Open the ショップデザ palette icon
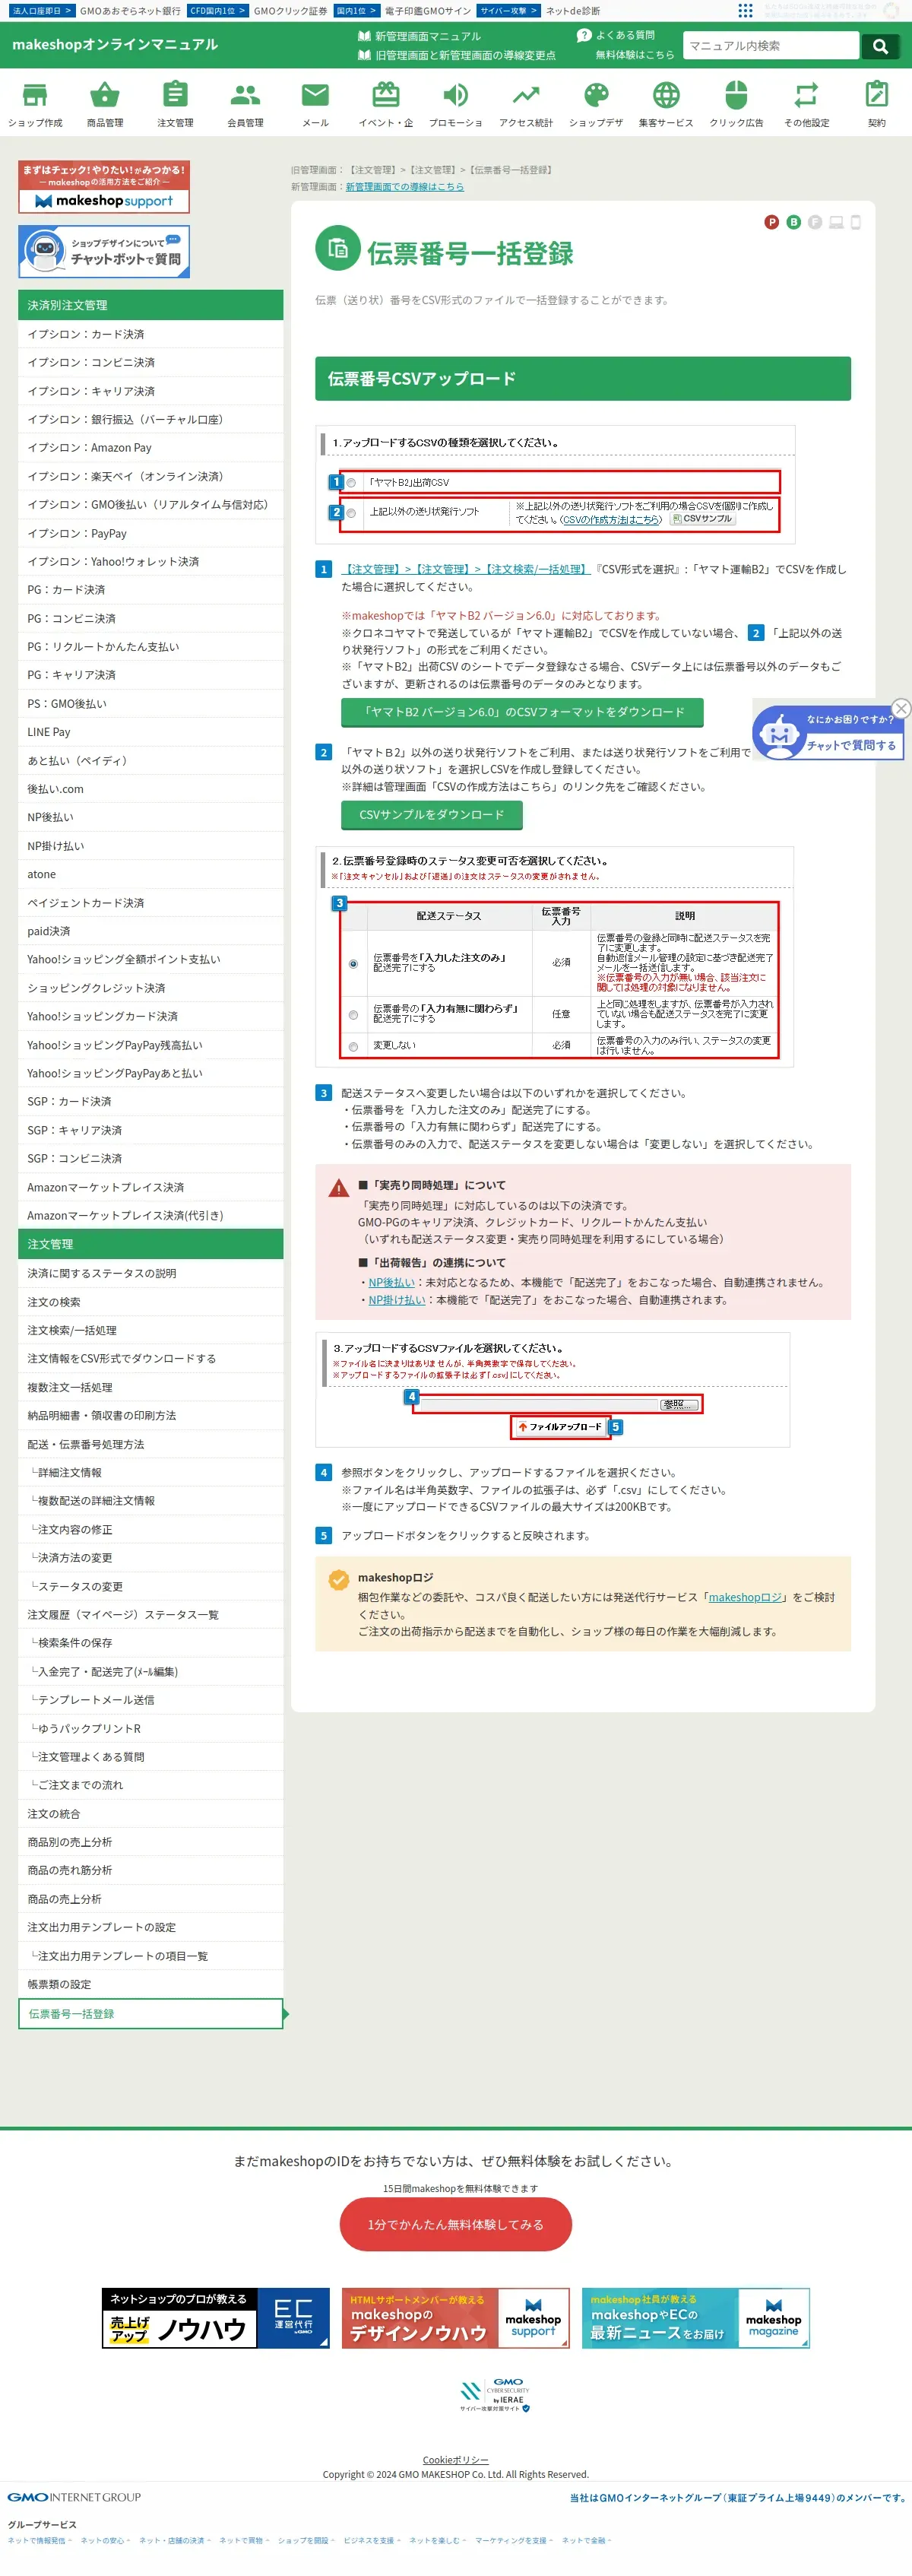Image resolution: width=912 pixels, height=2576 pixels. pyautogui.click(x=596, y=95)
